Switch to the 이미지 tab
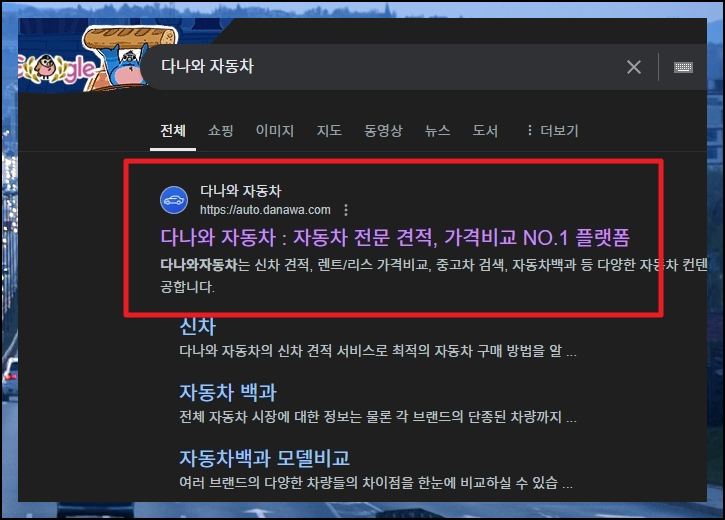 point(275,131)
